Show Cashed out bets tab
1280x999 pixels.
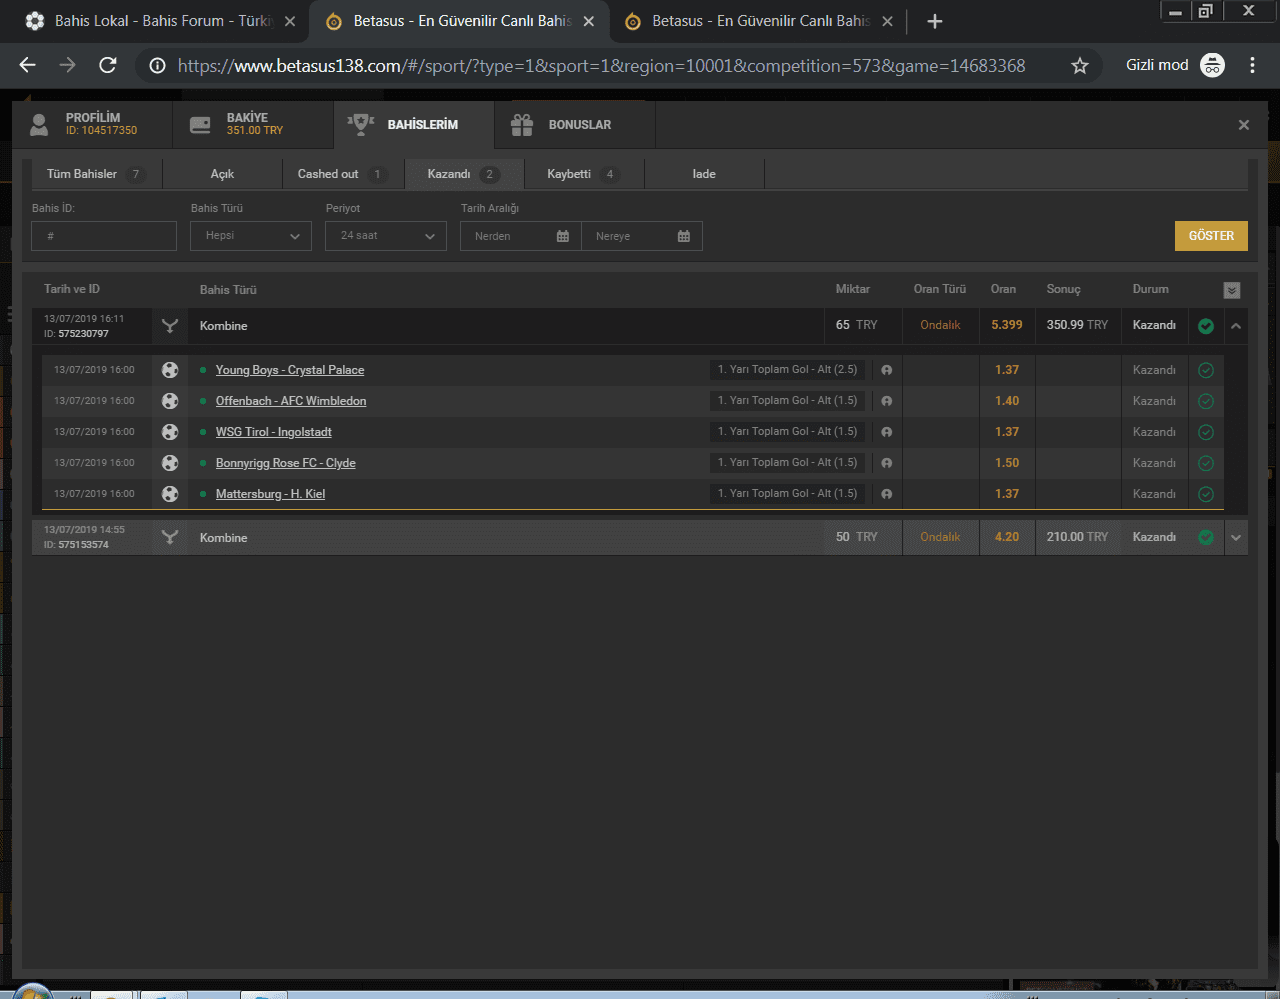coord(343,174)
